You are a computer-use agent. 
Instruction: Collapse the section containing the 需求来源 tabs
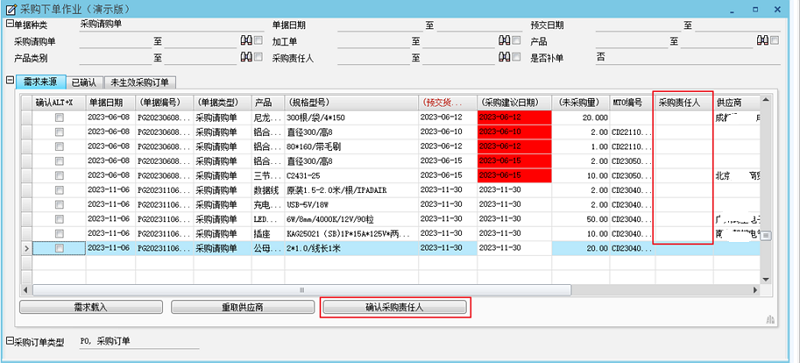(x=9, y=80)
